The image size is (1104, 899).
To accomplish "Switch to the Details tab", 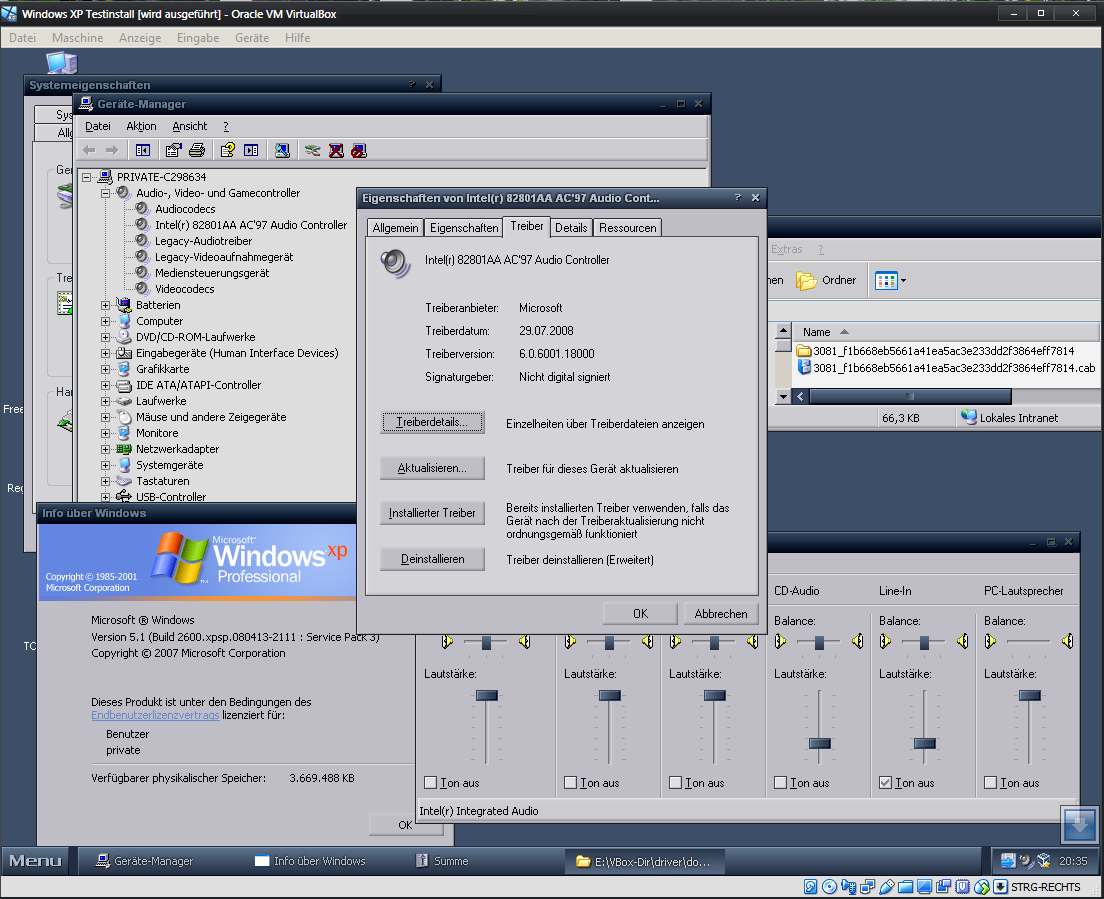I will (571, 227).
